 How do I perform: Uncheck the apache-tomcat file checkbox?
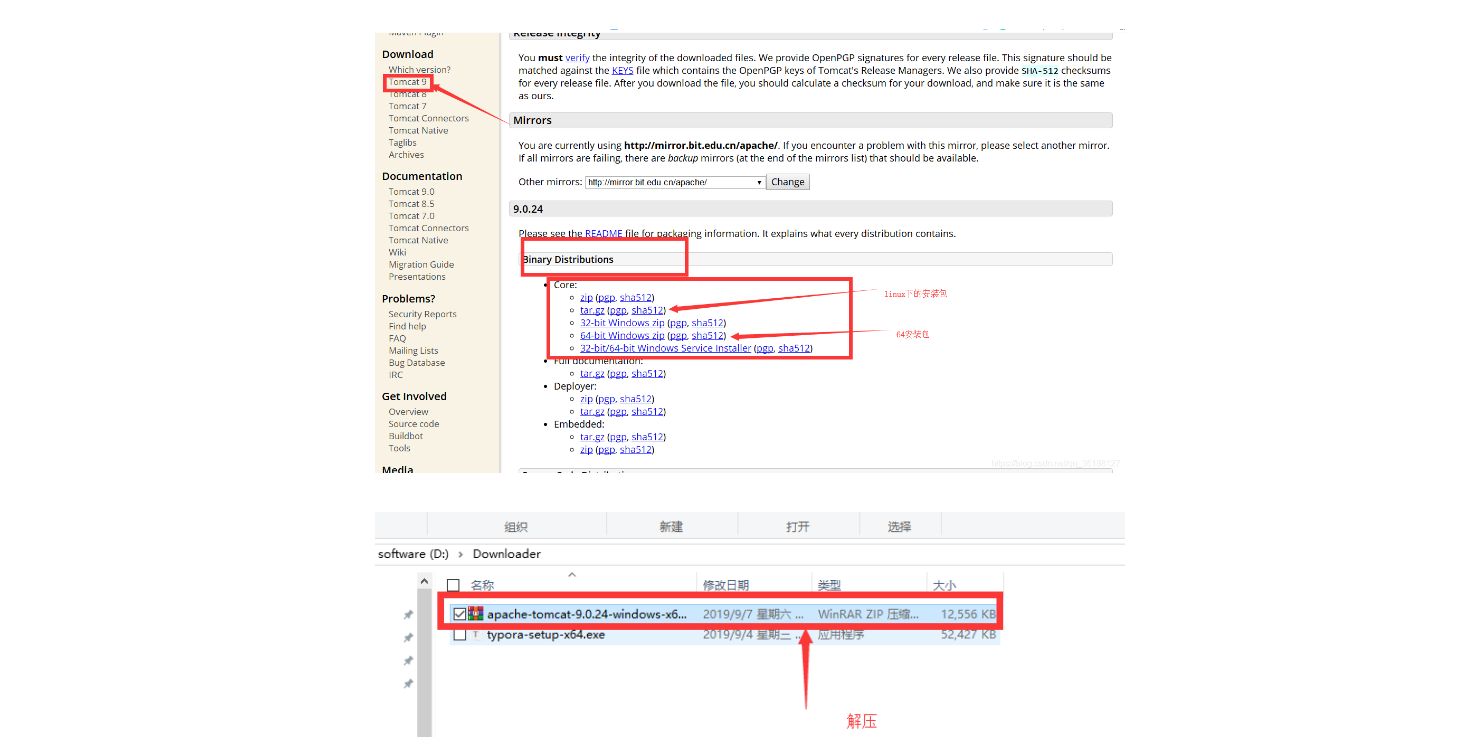pos(459,614)
